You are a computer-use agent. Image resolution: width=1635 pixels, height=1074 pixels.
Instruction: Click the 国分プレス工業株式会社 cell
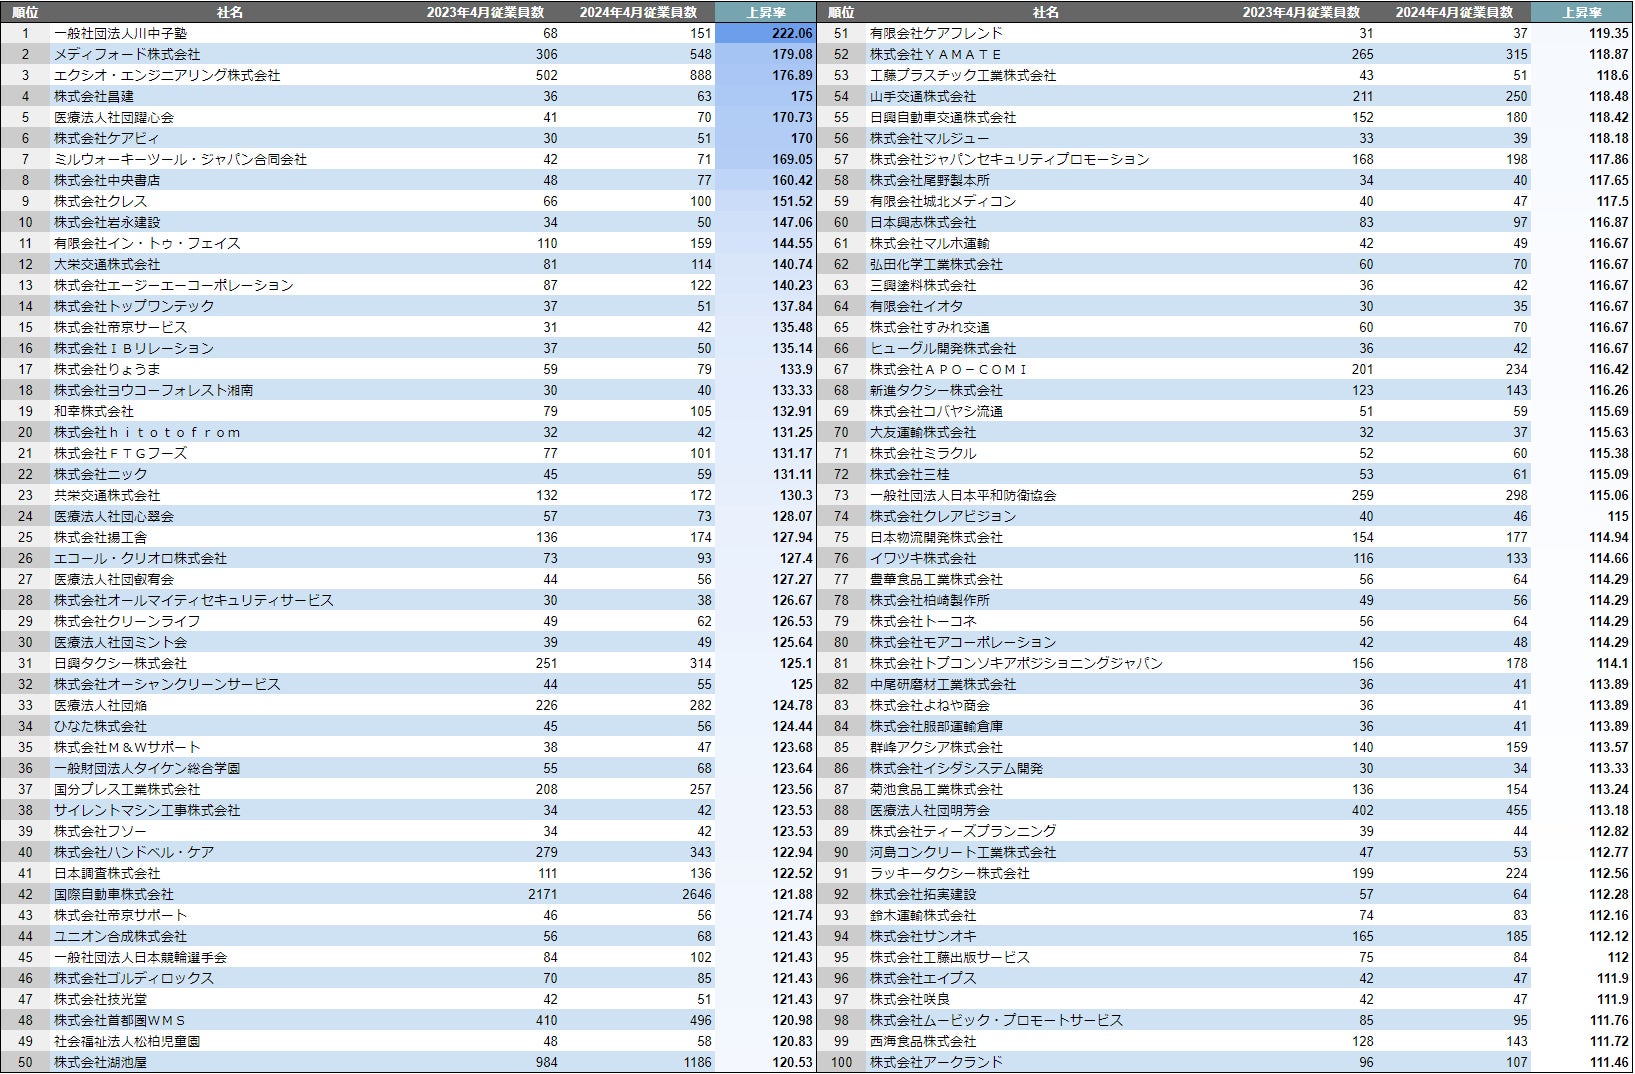coord(127,789)
